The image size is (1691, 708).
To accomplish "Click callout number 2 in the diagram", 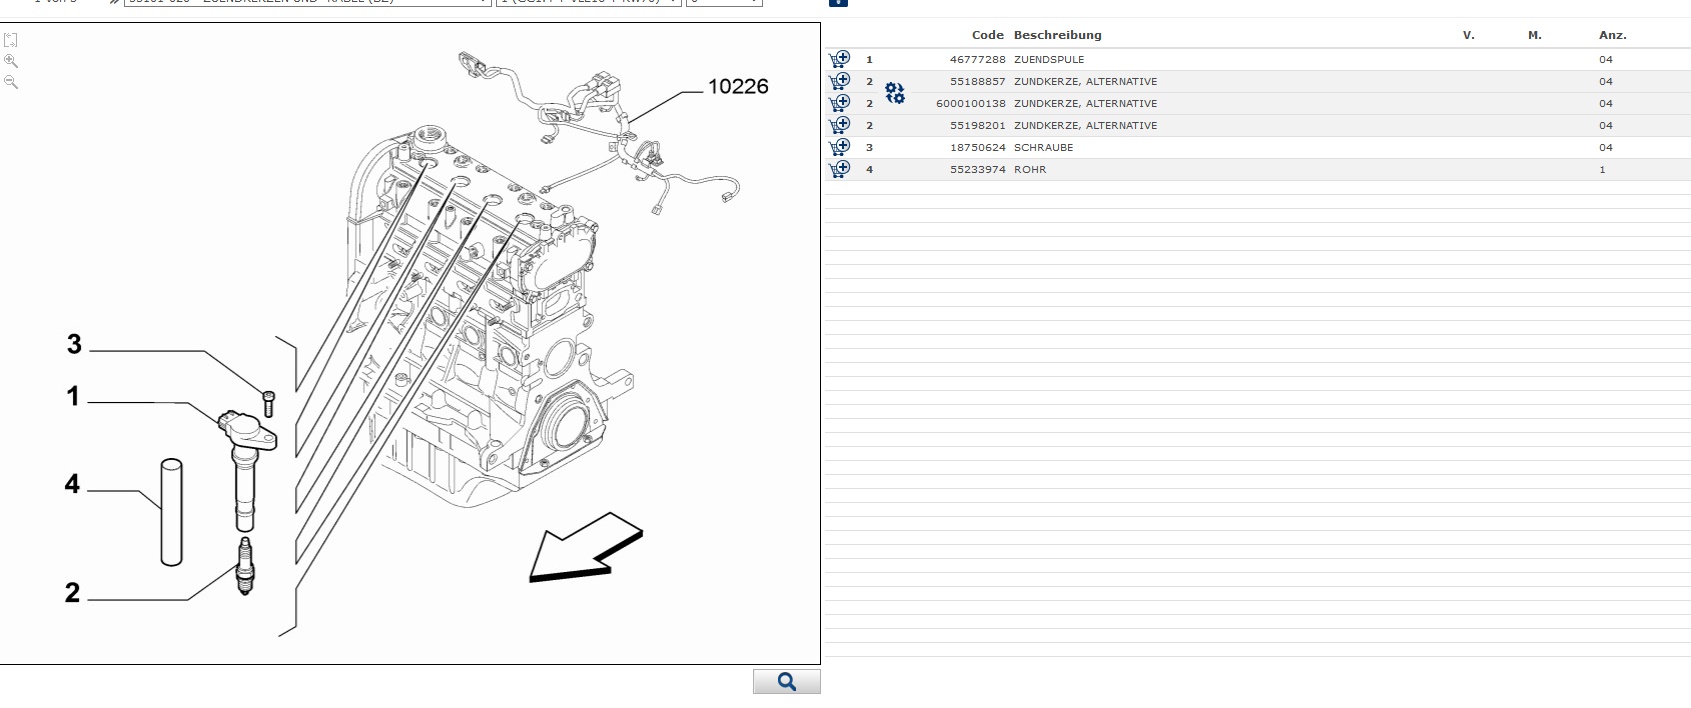I will tap(72, 592).
